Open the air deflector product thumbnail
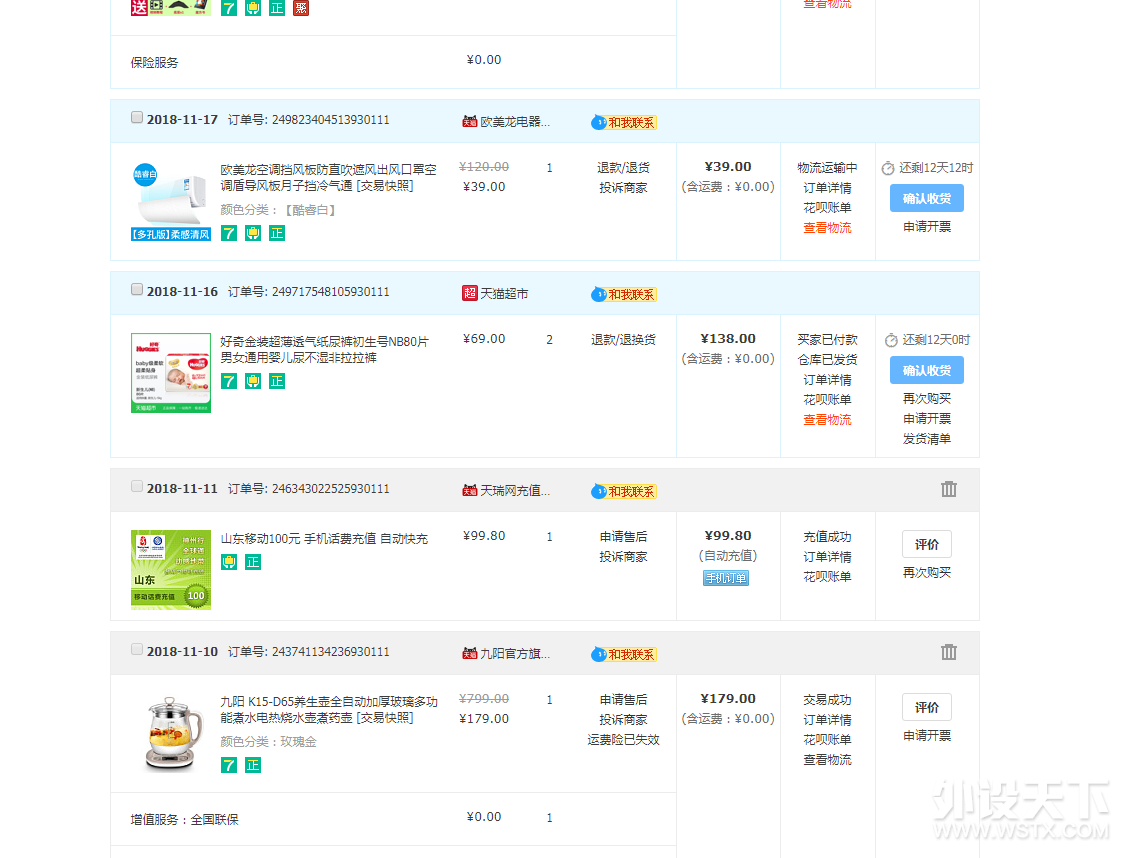This screenshot has height=858, width=1128. coord(170,201)
